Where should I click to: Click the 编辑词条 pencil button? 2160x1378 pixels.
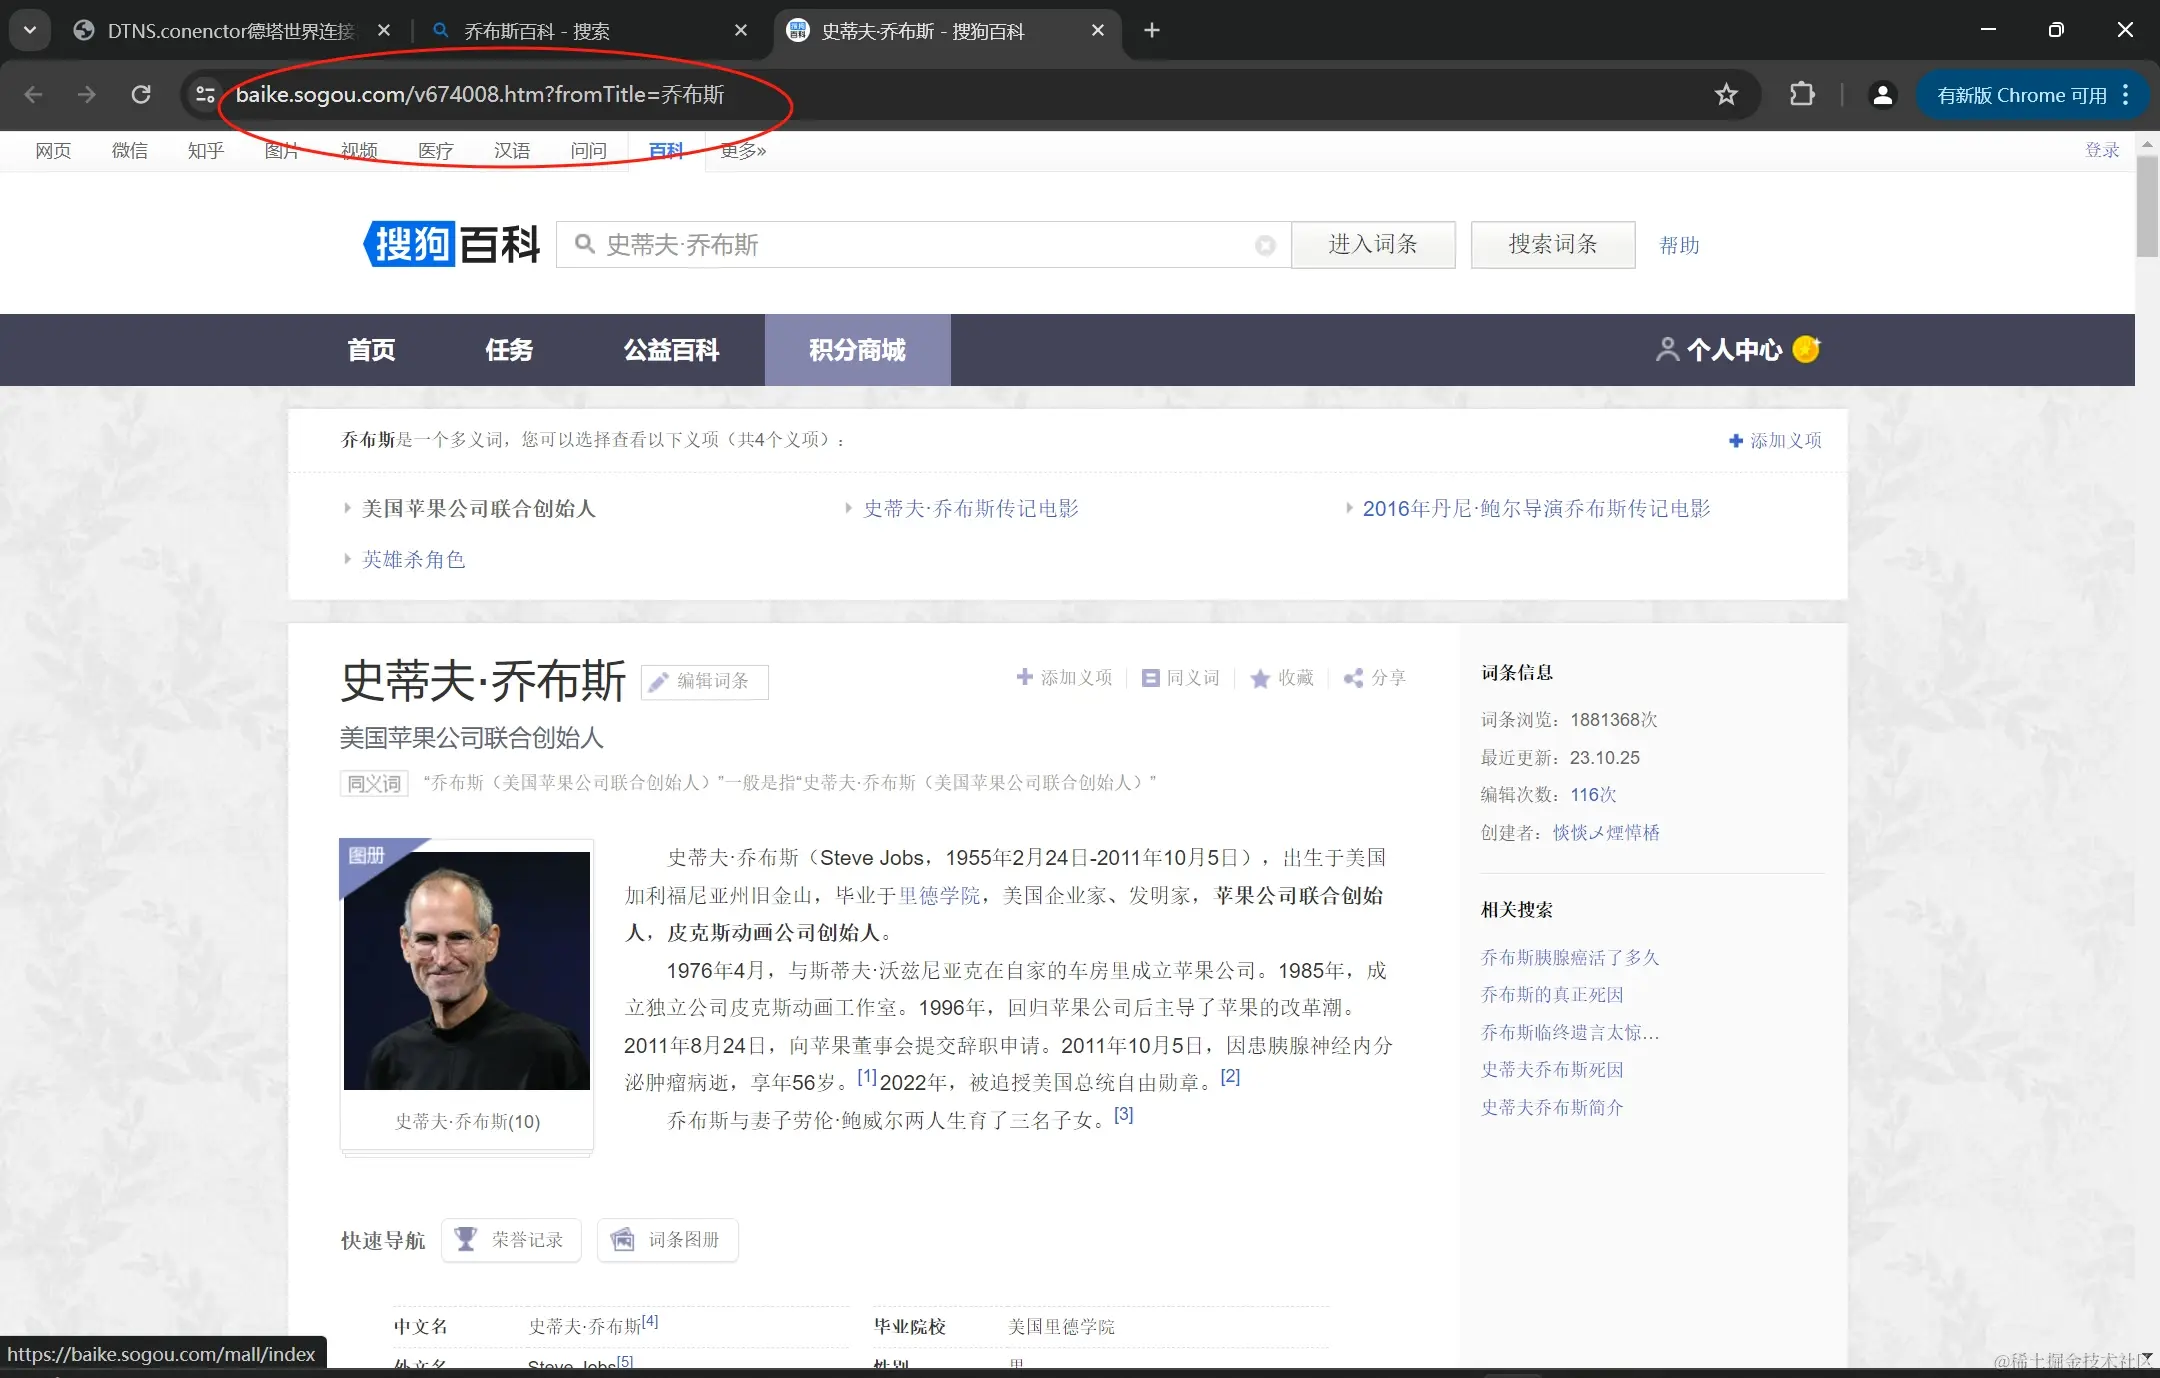click(x=704, y=681)
